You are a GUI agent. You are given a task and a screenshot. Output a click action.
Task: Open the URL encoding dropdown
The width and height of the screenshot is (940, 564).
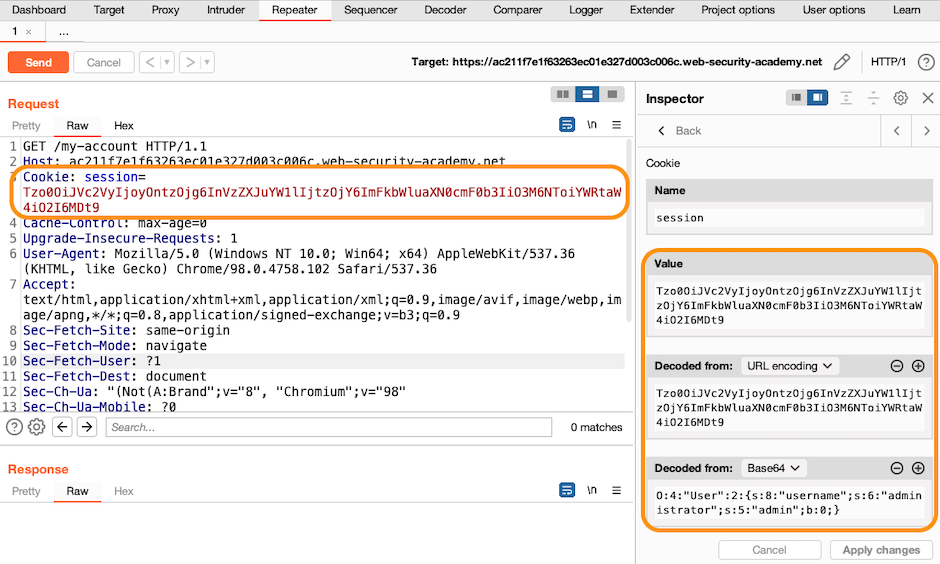point(790,366)
